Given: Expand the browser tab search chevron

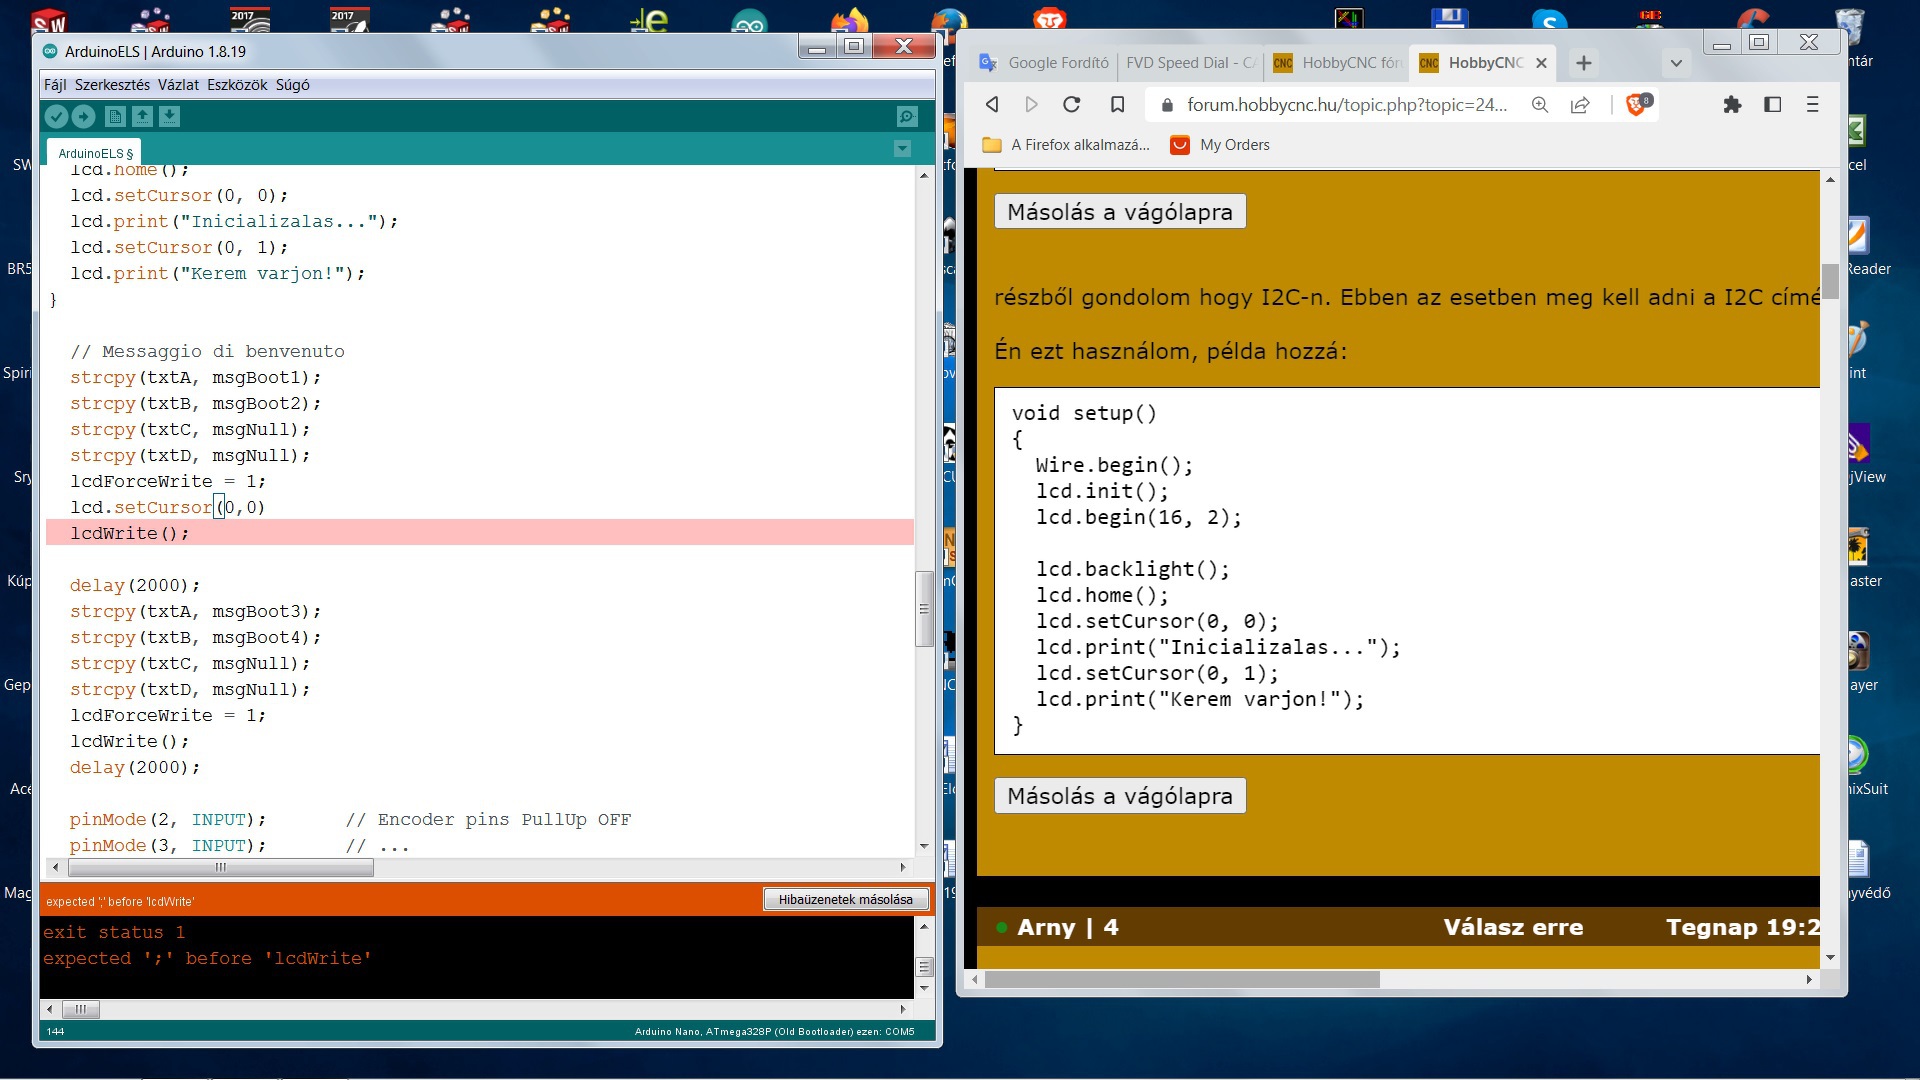Looking at the screenshot, I should pyautogui.click(x=1676, y=63).
